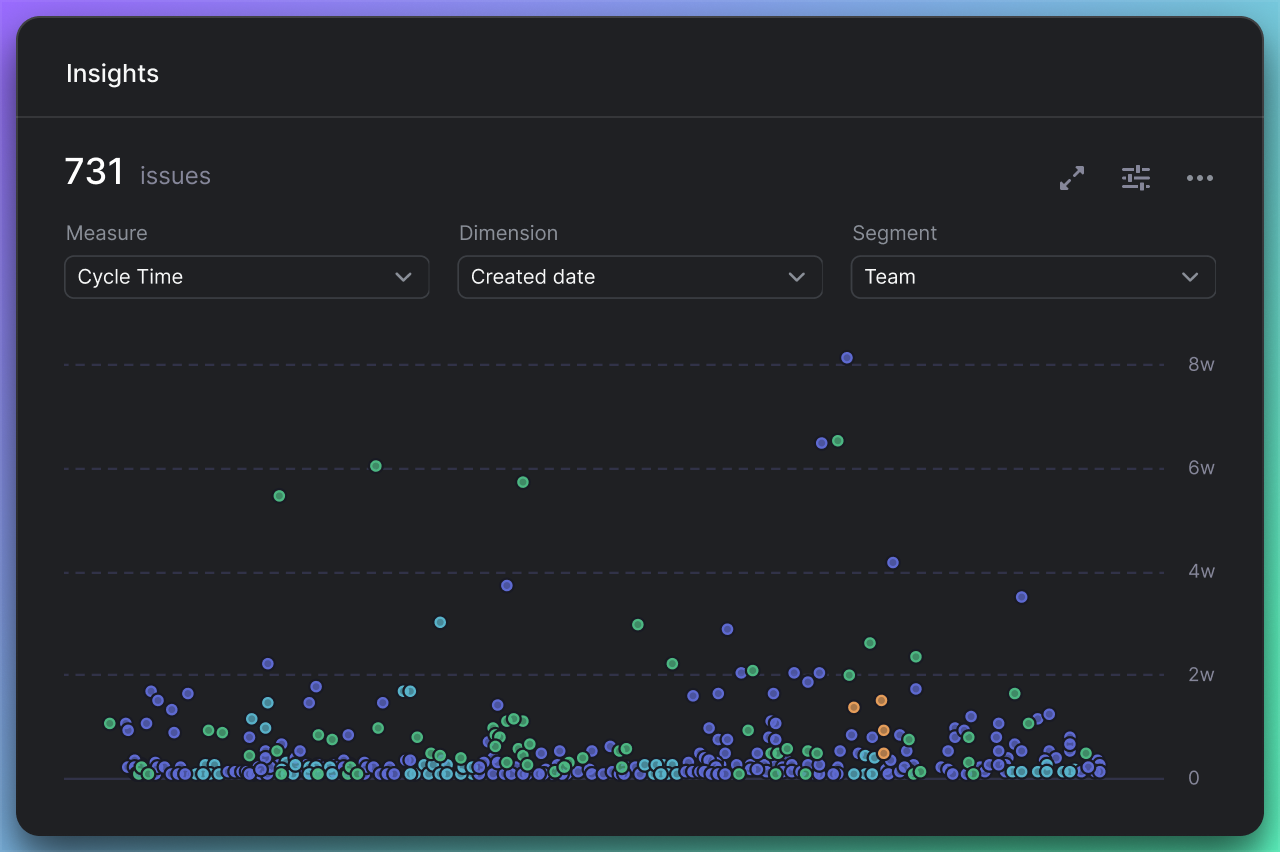Click the Insights panel title
The height and width of the screenshot is (852, 1280).
pyautogui.click(x=112, y=74)
